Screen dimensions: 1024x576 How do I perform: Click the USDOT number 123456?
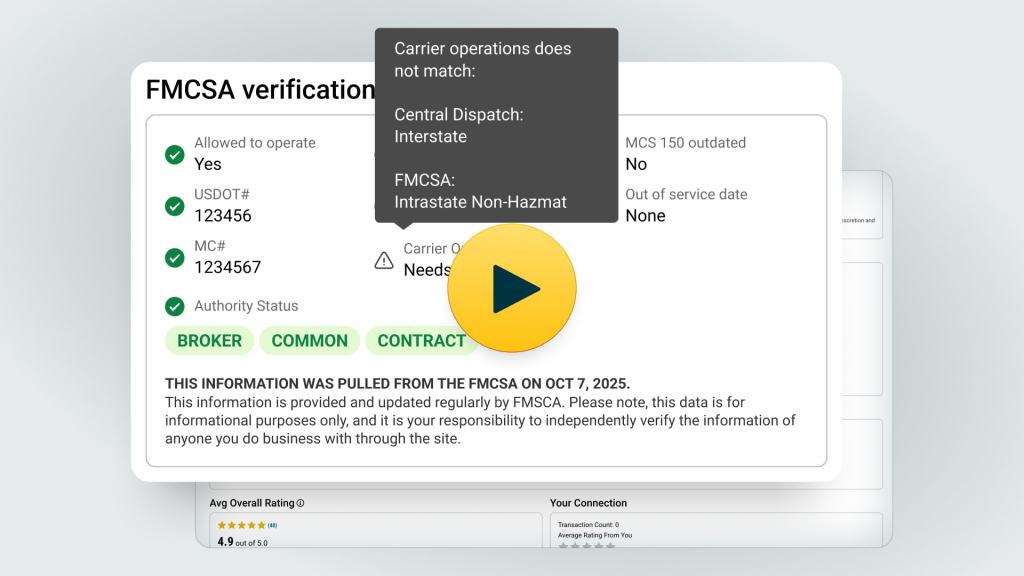pyautogui.click(x=223, y=215)
